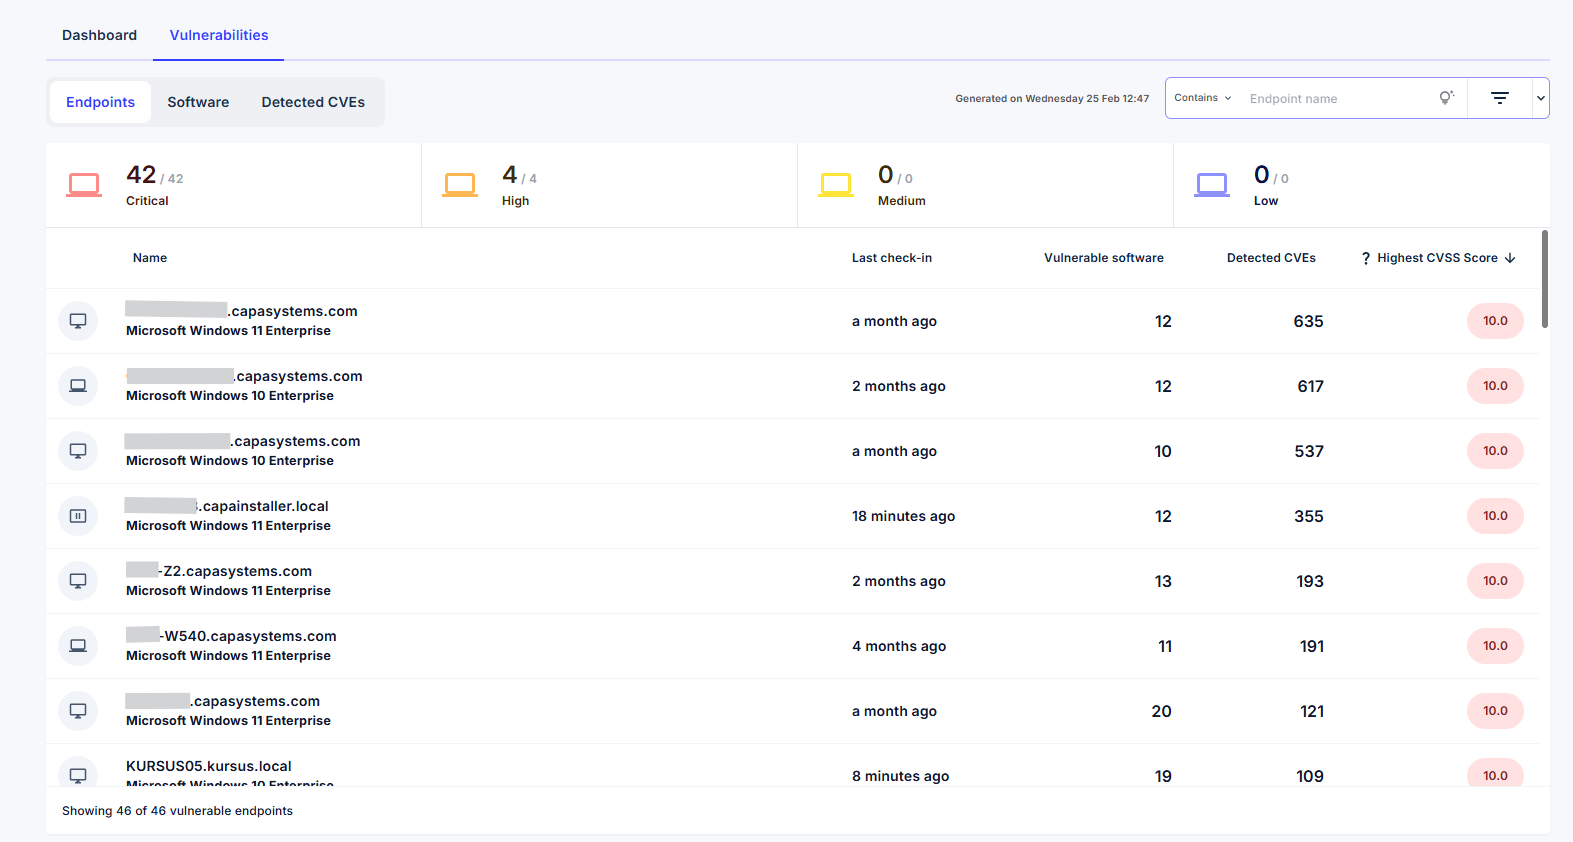This screenshot has height=842, width=1573.
Task: Click the Endpoint name search field
Action: [1338, 98]
